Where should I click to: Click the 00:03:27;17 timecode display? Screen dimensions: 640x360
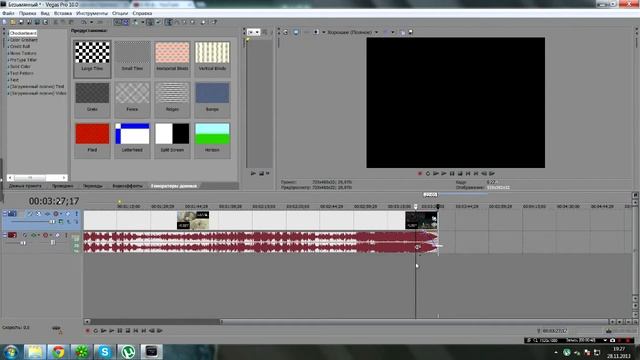54,201
